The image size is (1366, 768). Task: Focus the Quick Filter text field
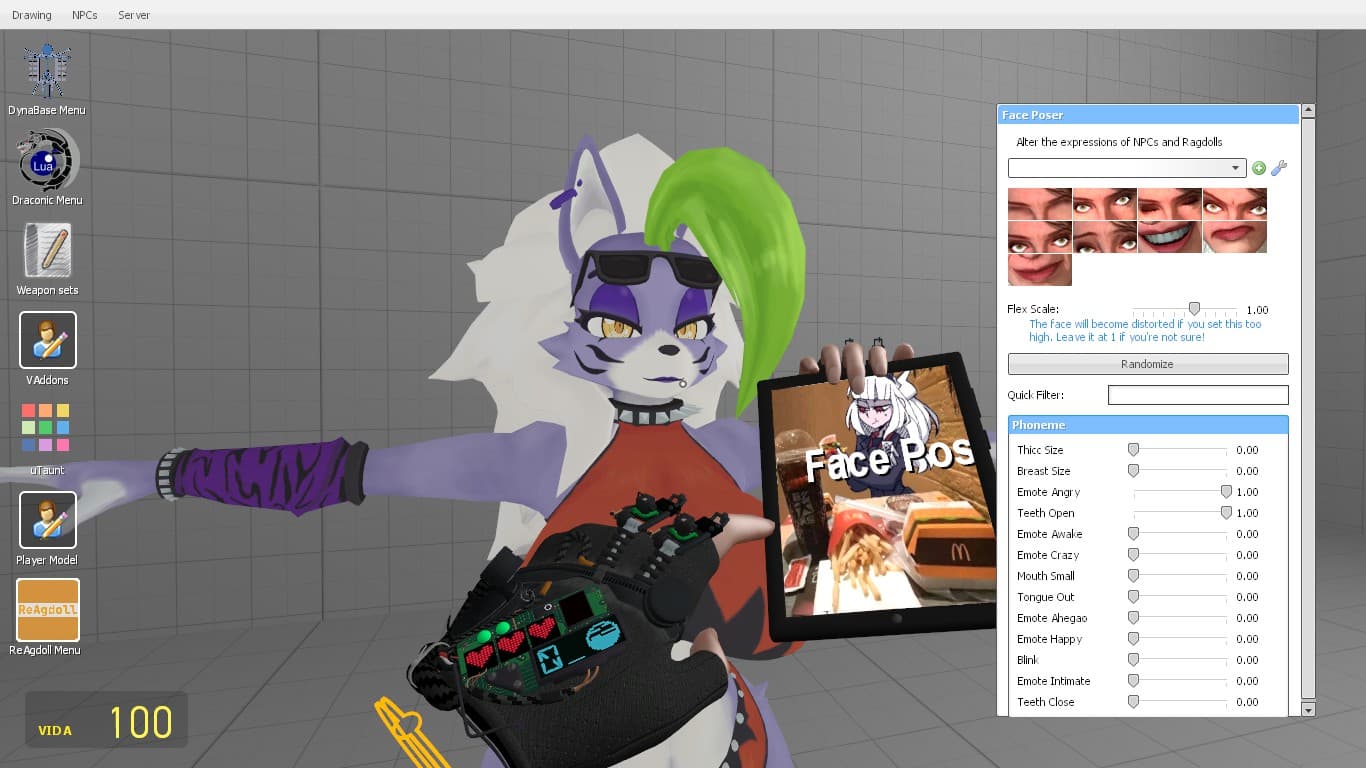click(x=1198, y=395)
